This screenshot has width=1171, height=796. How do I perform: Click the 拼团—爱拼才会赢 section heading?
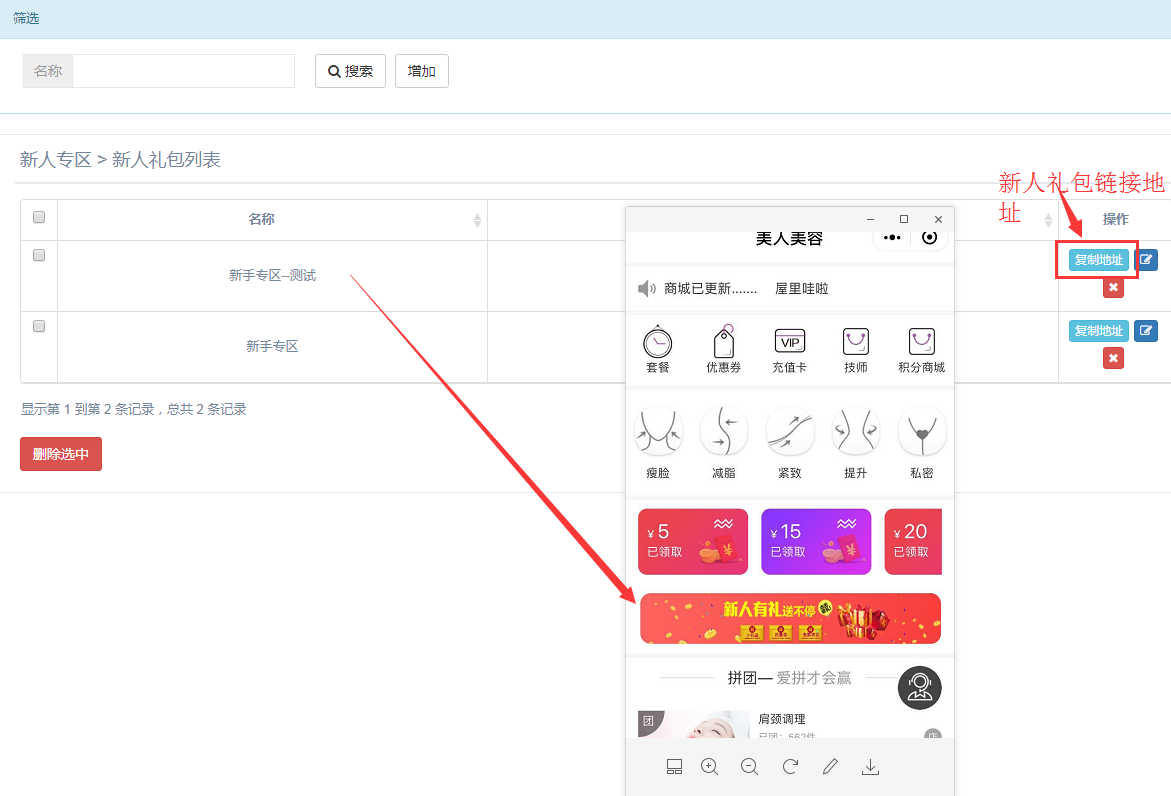(x=789, y=678)
